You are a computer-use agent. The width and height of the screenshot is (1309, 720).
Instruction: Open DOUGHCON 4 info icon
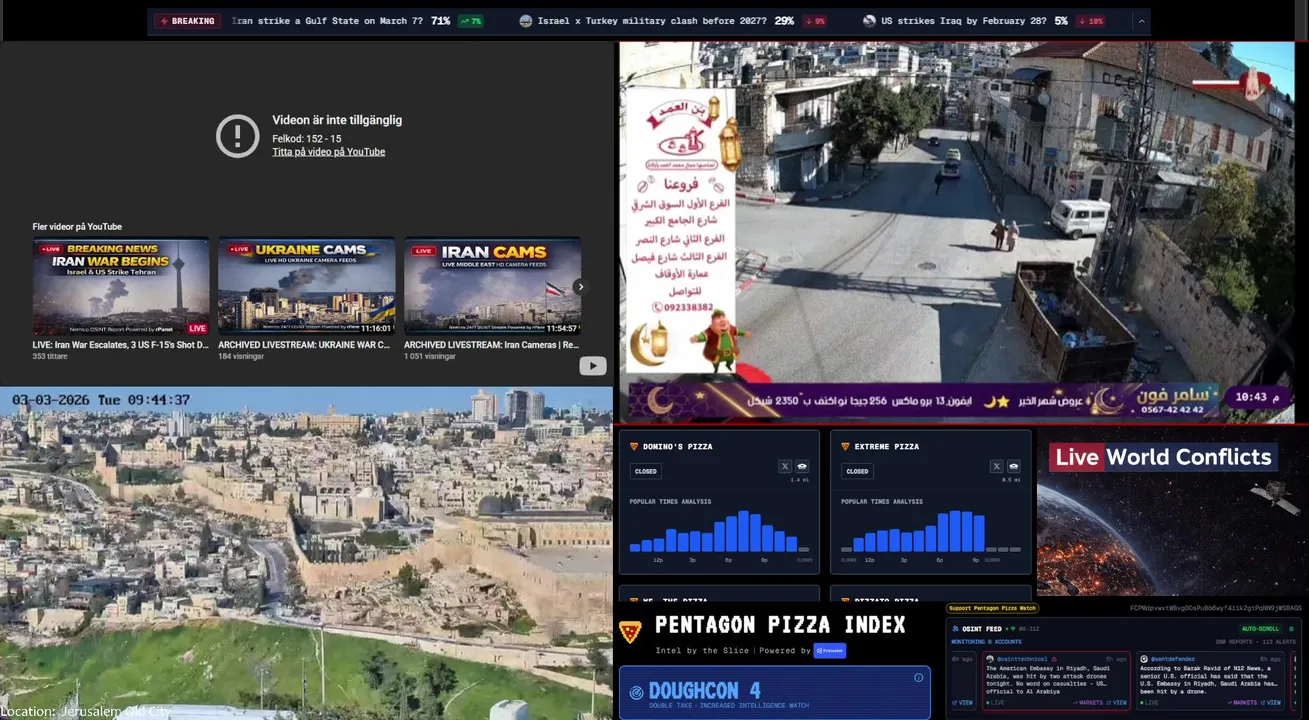coord(918,678)
